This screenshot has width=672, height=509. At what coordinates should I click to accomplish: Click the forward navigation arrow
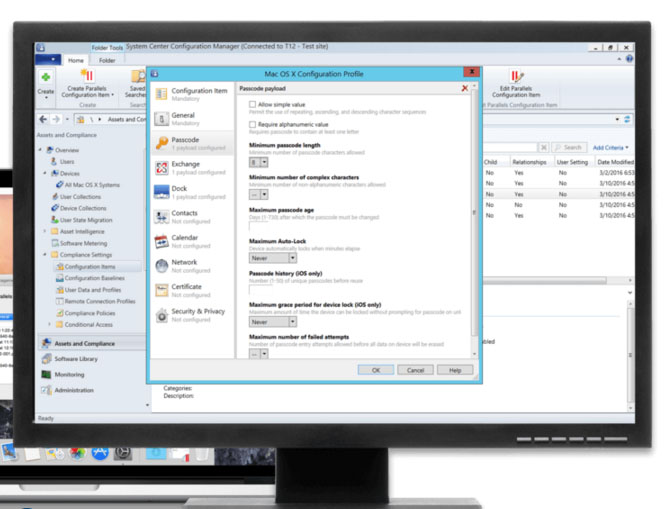(57, 119)
